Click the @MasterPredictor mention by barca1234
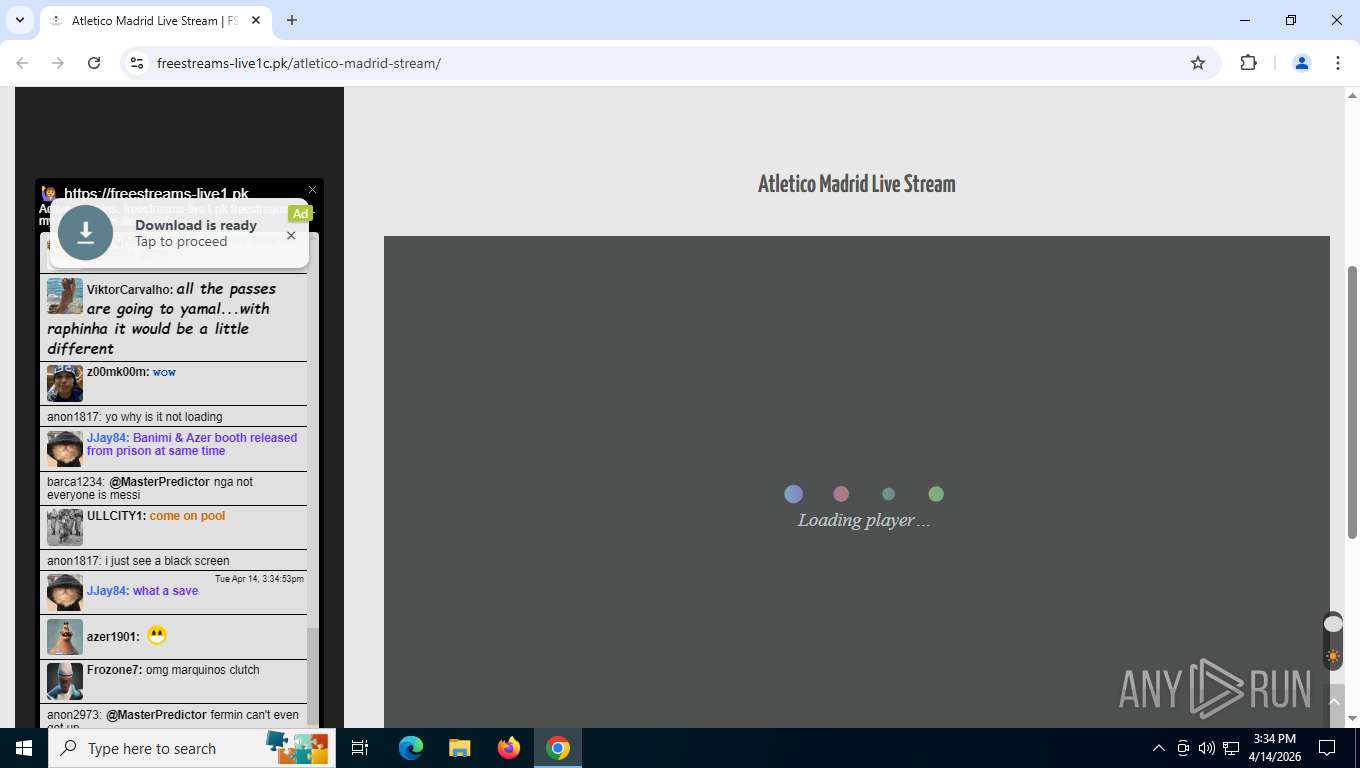The width and height of the screenshot is (1360, 768). click(x=159, y=482)
